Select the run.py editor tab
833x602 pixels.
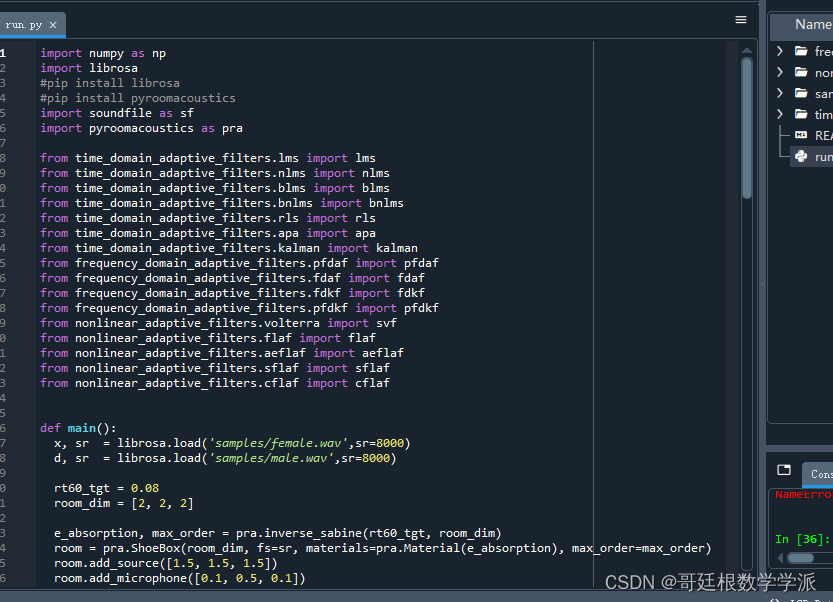(25, 27)
